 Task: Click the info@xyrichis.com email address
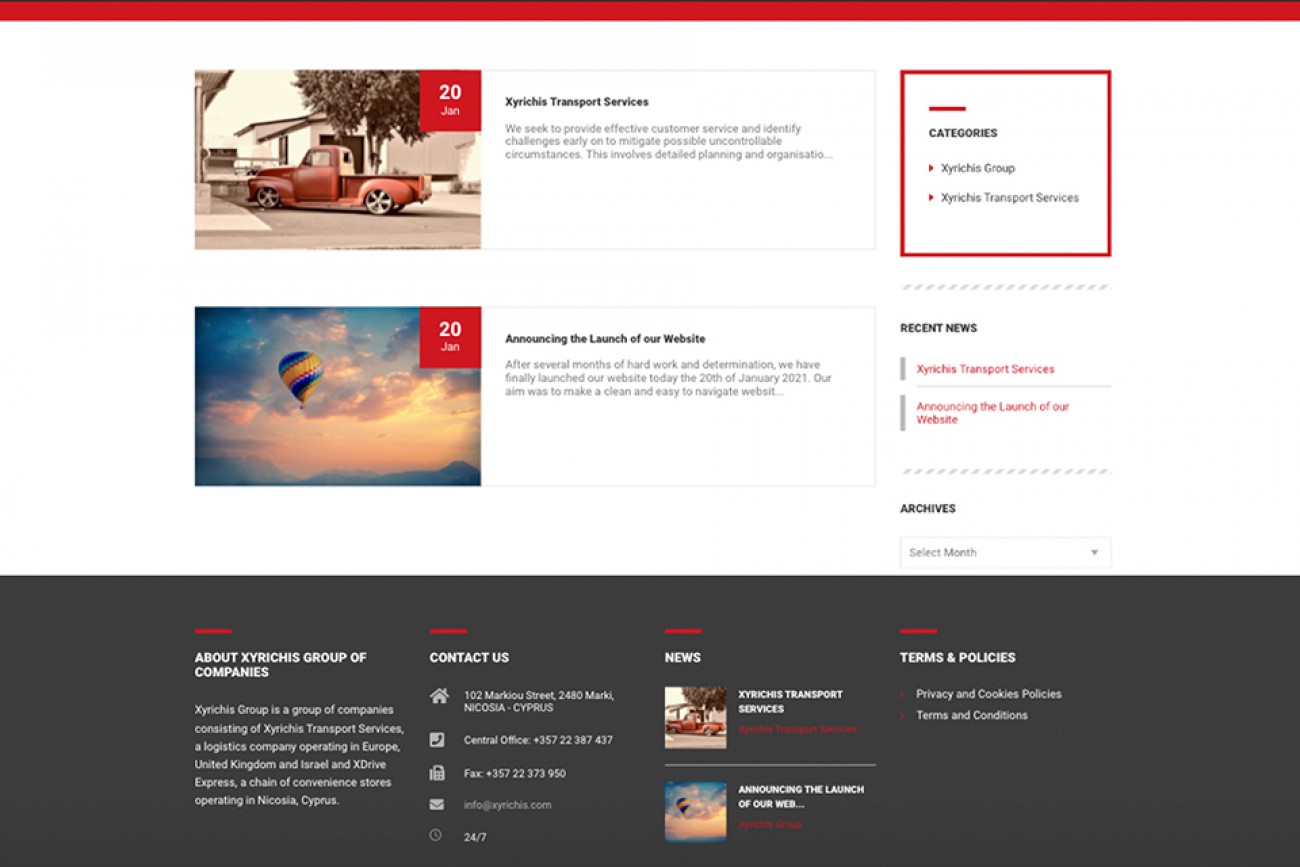[507, 805]
